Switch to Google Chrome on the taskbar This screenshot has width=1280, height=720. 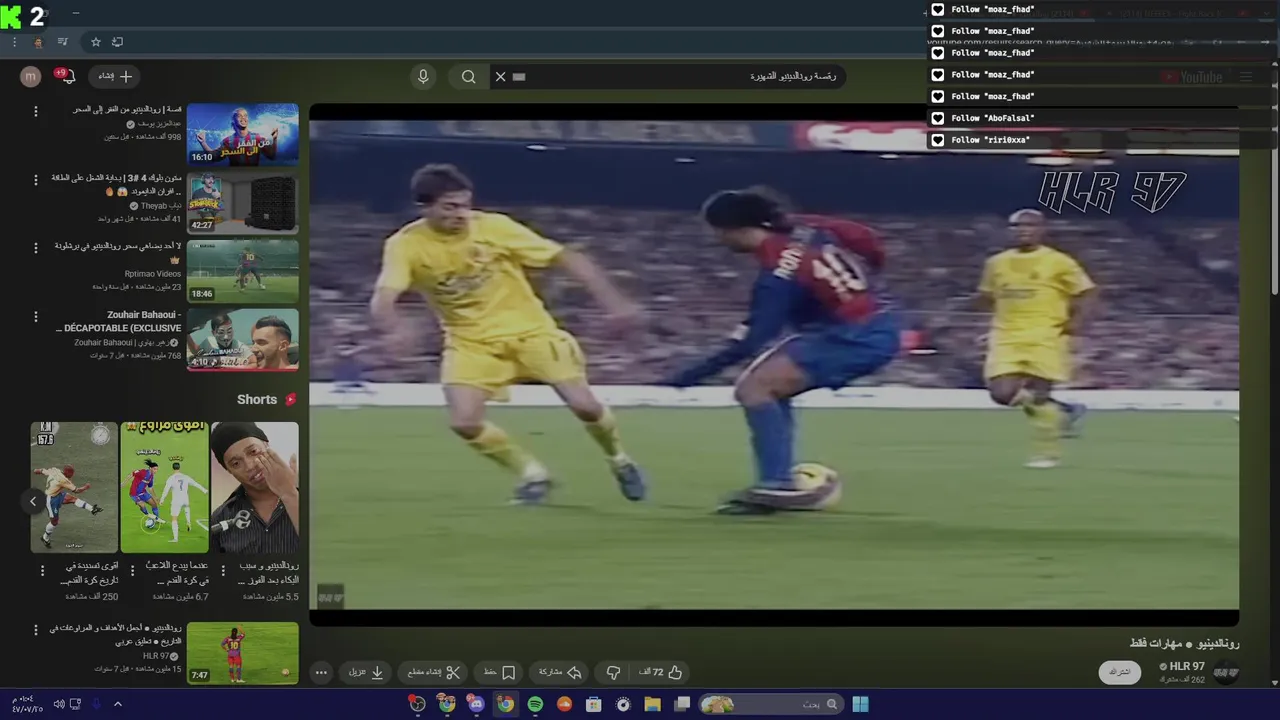click(506, 704)
